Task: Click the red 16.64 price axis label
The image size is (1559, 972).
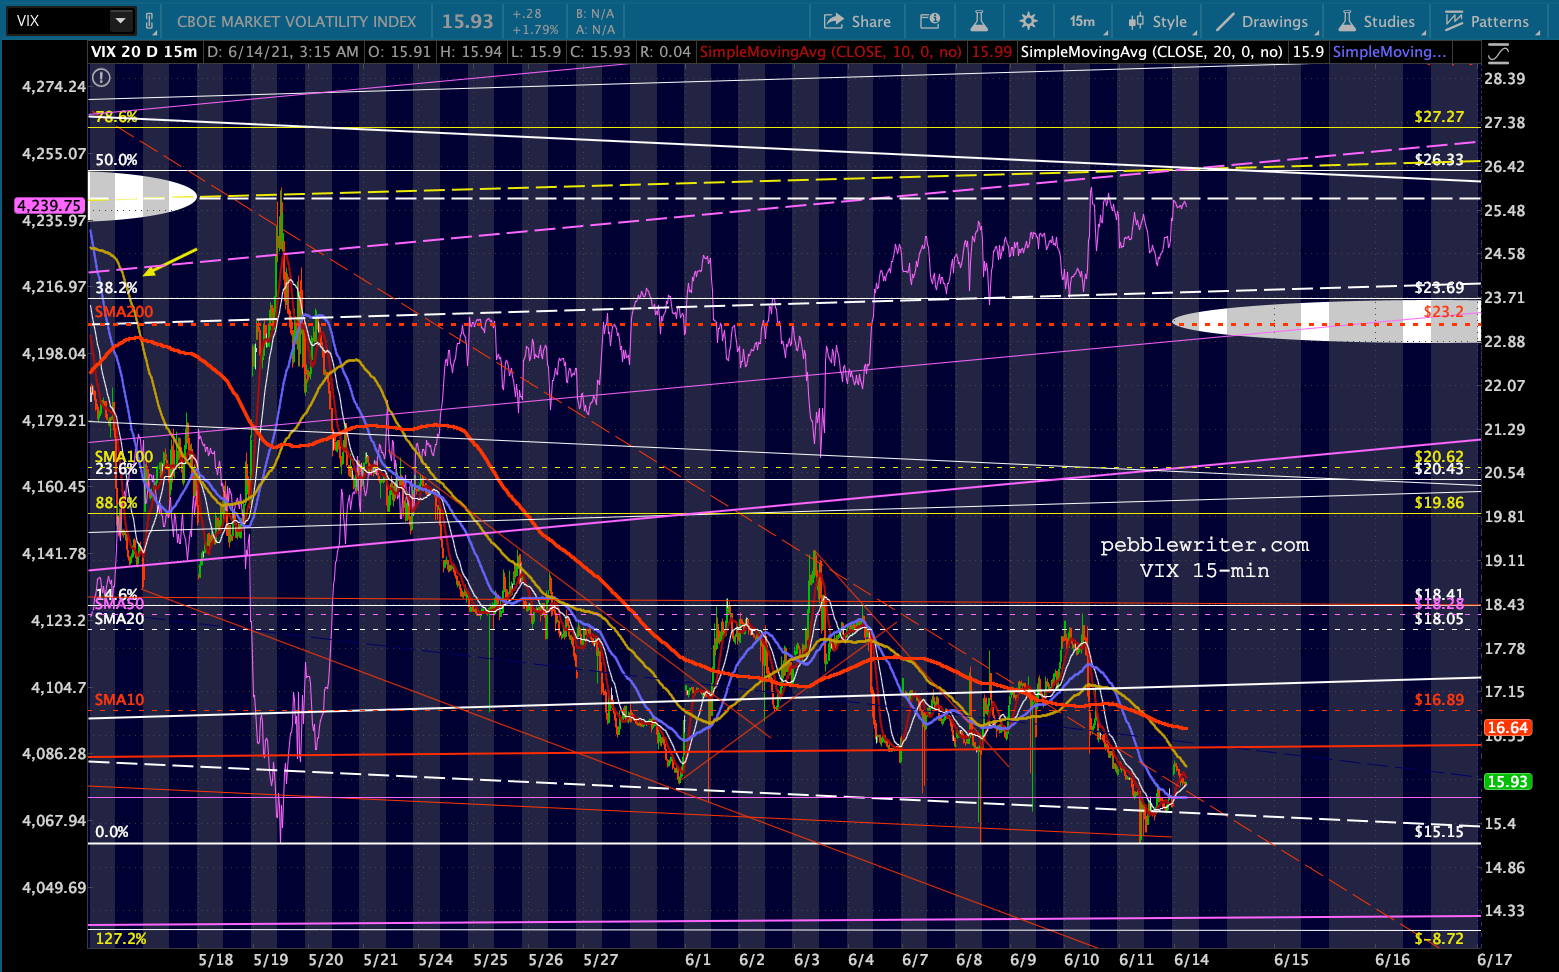Action: pos(1507,728)
